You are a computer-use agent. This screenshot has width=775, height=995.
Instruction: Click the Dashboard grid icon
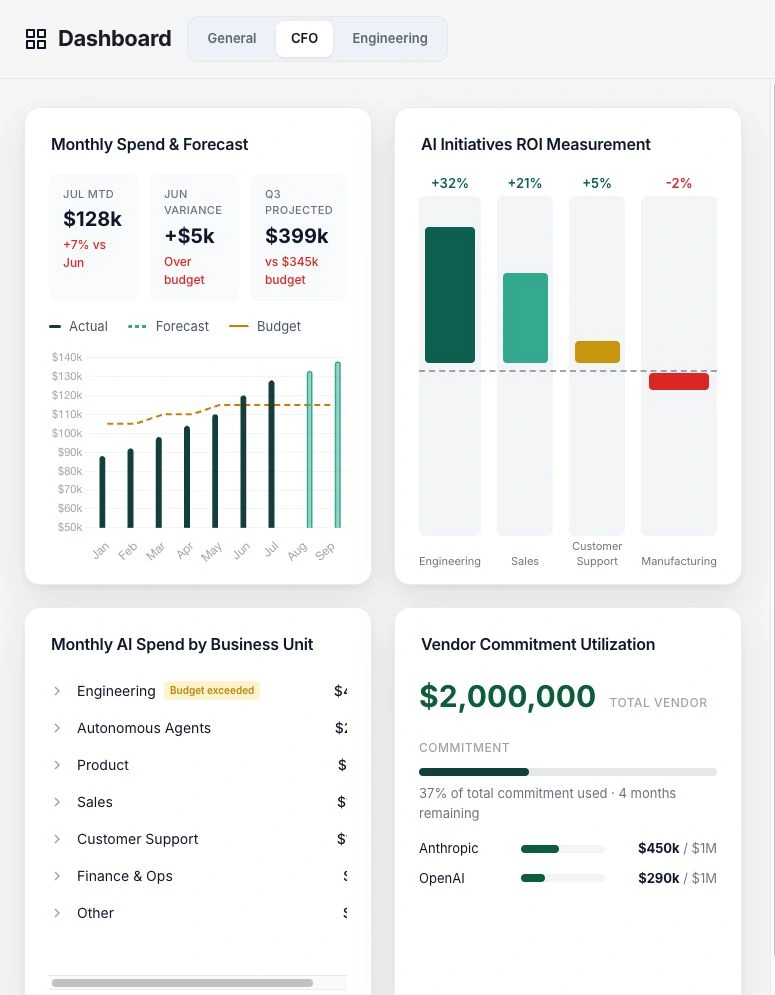point(36,39)
